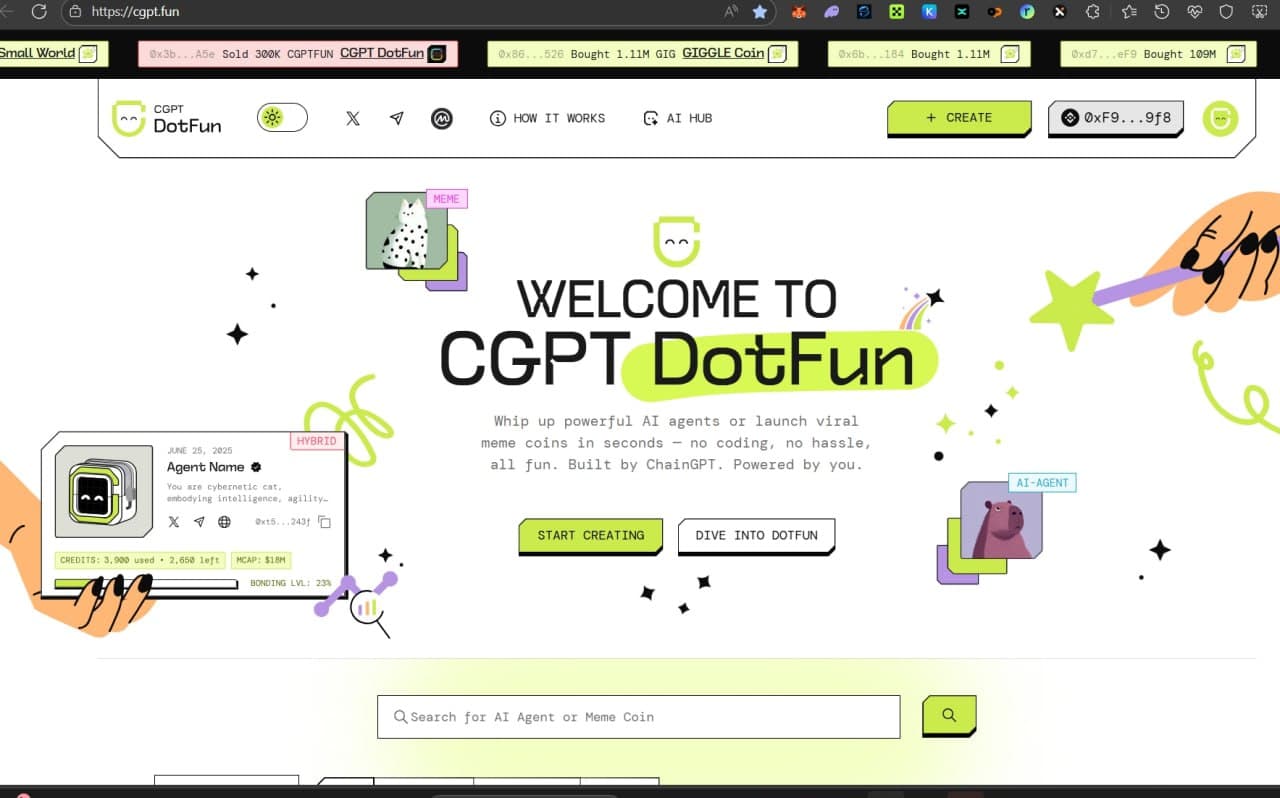This screenshot has height=798, width=1280.
Task: Open site info via the lock icon
Action: [74, 12]
